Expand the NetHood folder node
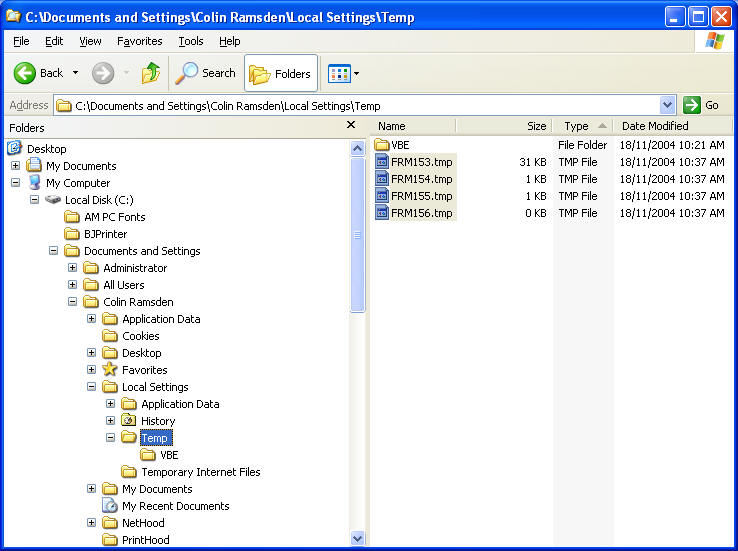This screenshot has height=551, width=738. pyautogui.click(x=91, y=522)
